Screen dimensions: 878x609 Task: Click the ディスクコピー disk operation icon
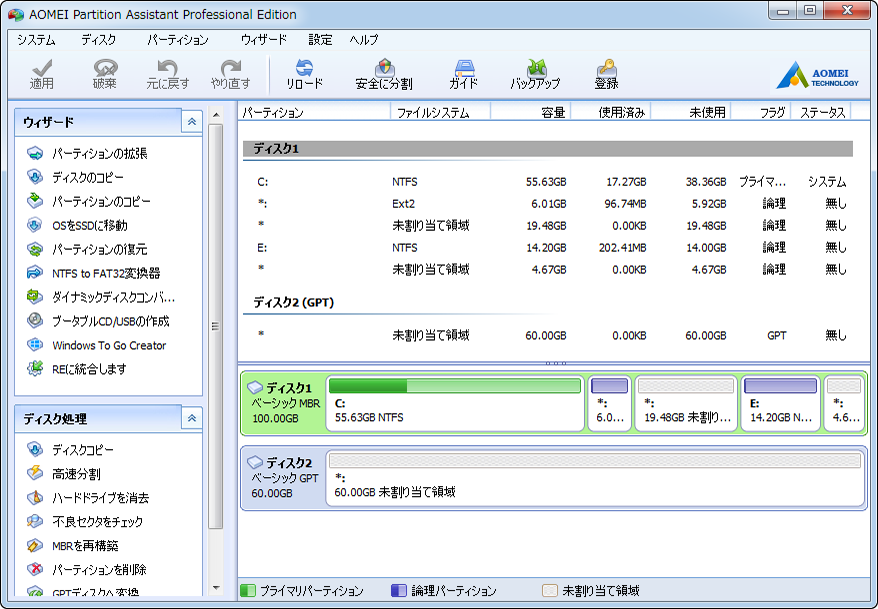pos(35,449)
